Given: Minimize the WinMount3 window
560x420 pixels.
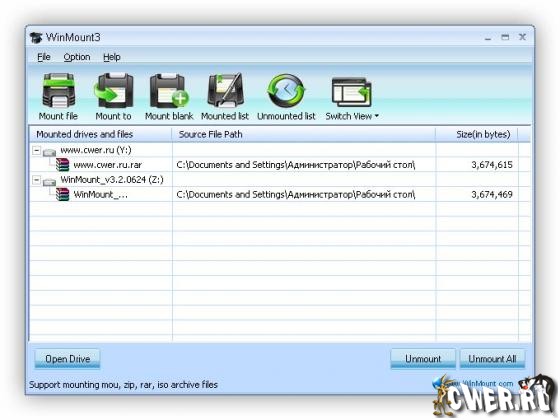Looking at the screenshot, I should tap(488, 38).
